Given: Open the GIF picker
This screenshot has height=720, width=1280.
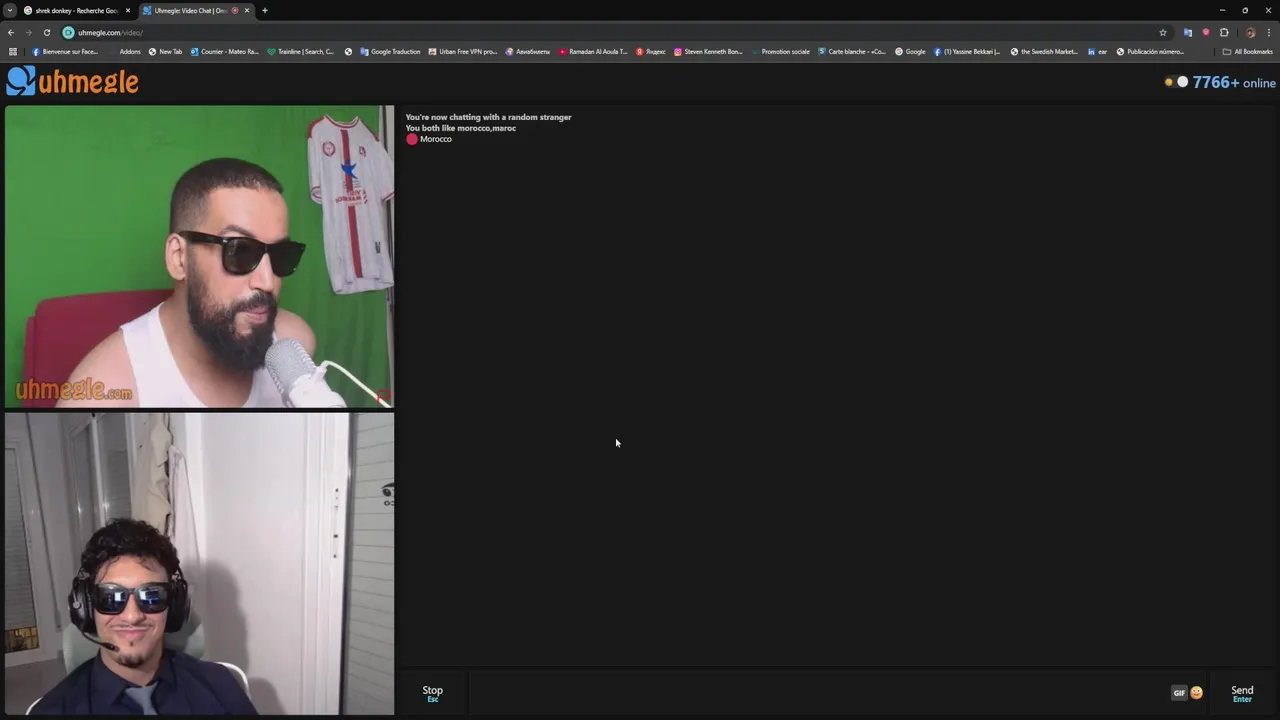Looking at the screenshot, I should [1179, 693].
